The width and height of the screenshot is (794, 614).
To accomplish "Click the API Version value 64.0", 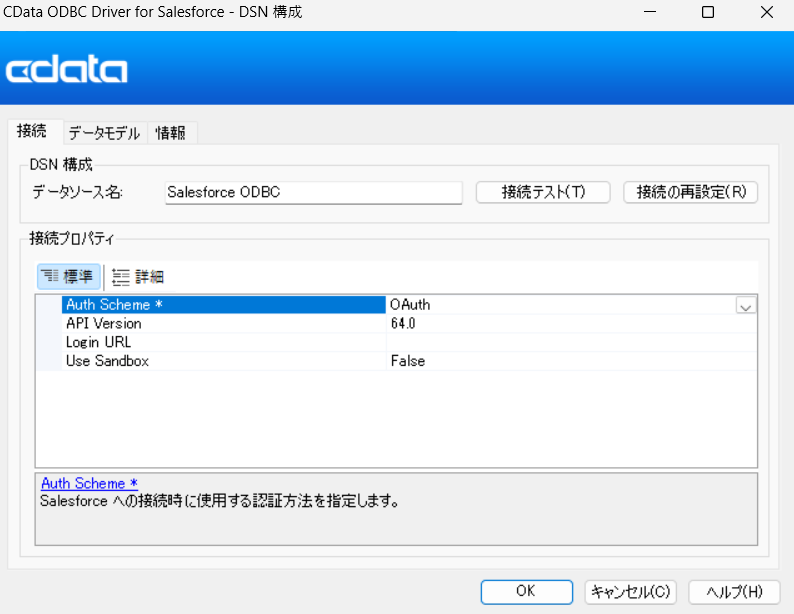I will (x=406, y=324).
